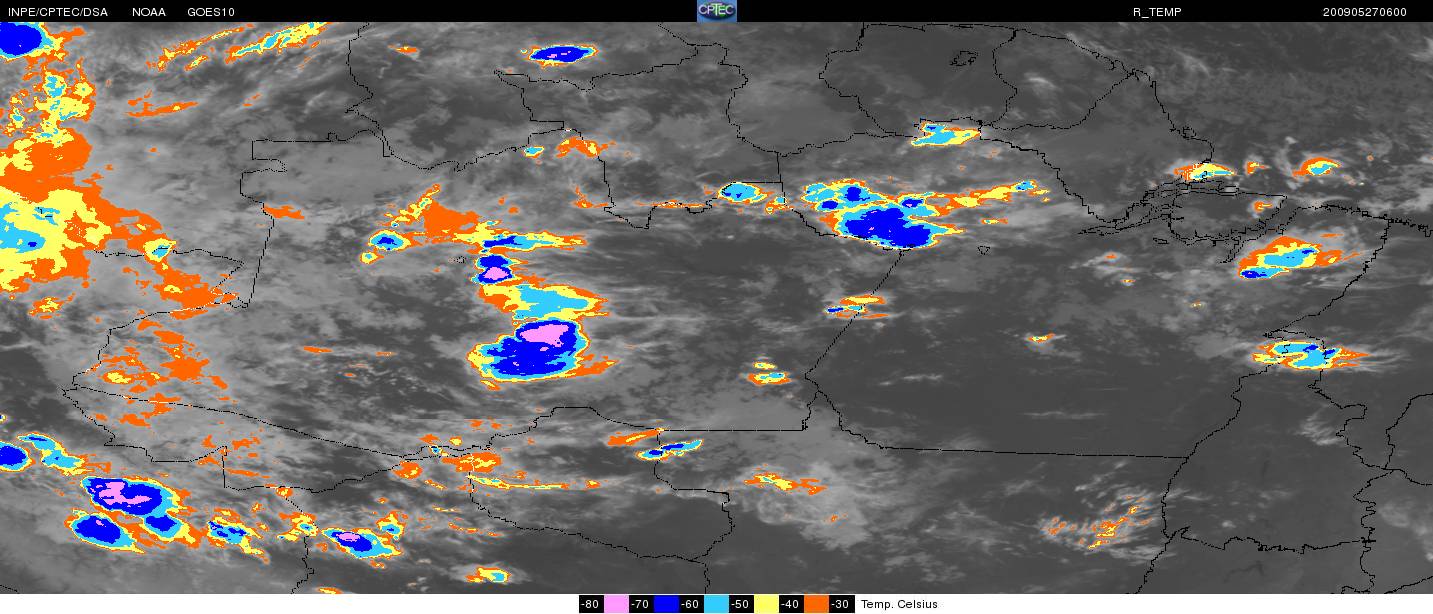Screen dimensions: 1433x614
Task: Click the R_TEMP product label
Action: pos(1157,12)
